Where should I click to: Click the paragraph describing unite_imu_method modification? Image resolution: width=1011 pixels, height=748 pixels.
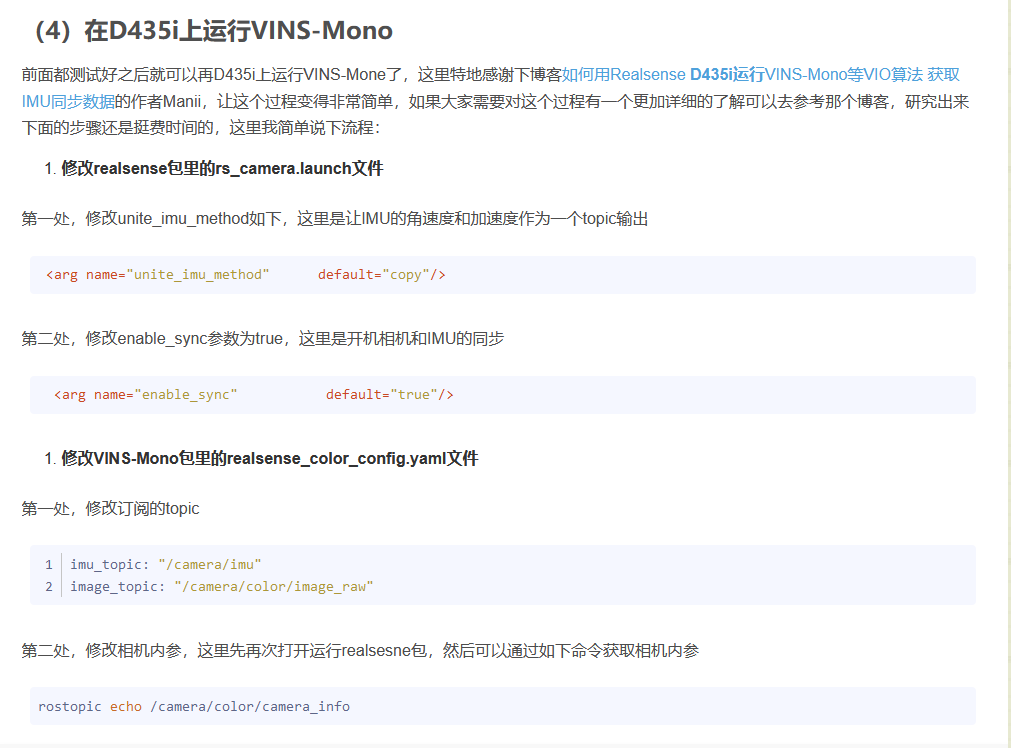(335, 218)
